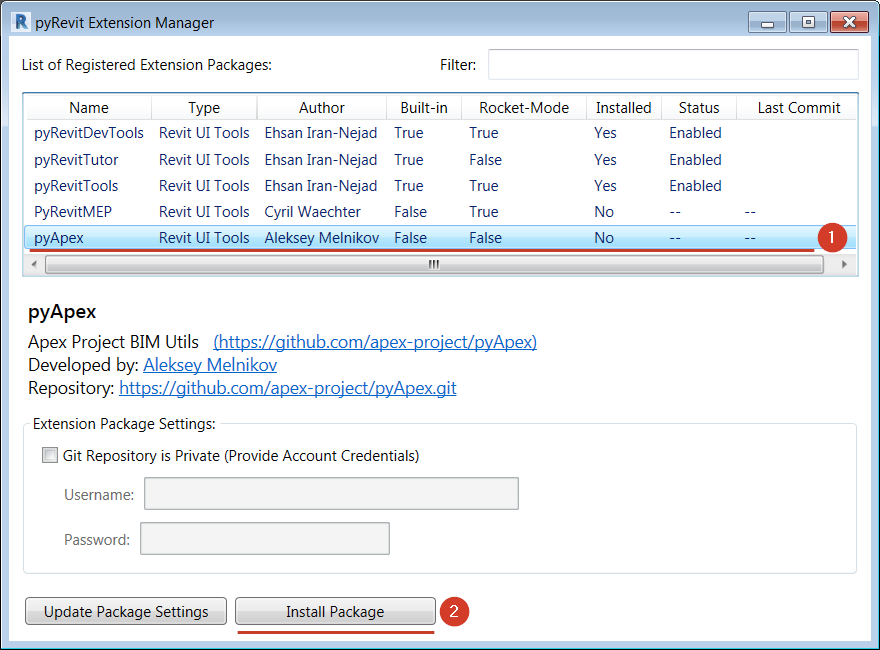880x650 pixels.
Task: Sort by Rocket-Mode column header
Action: [524, 108]
